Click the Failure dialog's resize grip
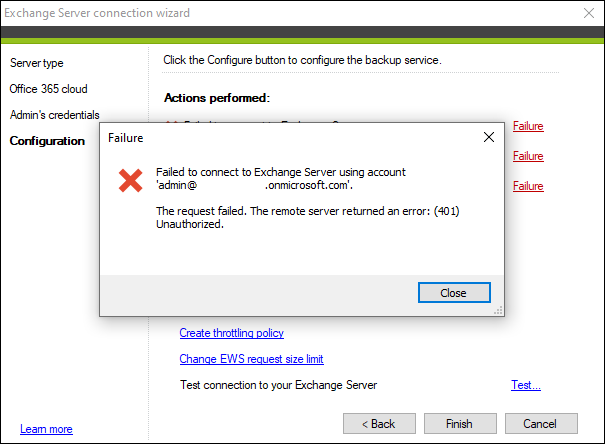This screenshot has width=605, height=444. click(499, 311)
